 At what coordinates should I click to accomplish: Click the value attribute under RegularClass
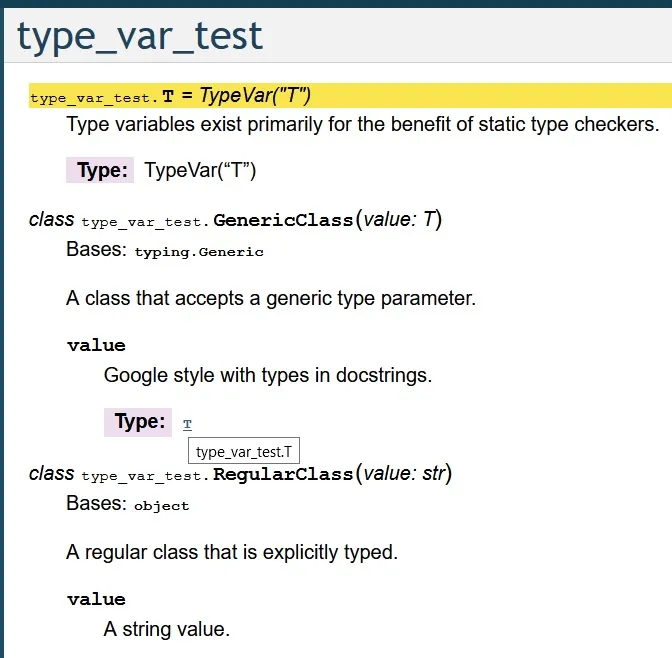96,599
